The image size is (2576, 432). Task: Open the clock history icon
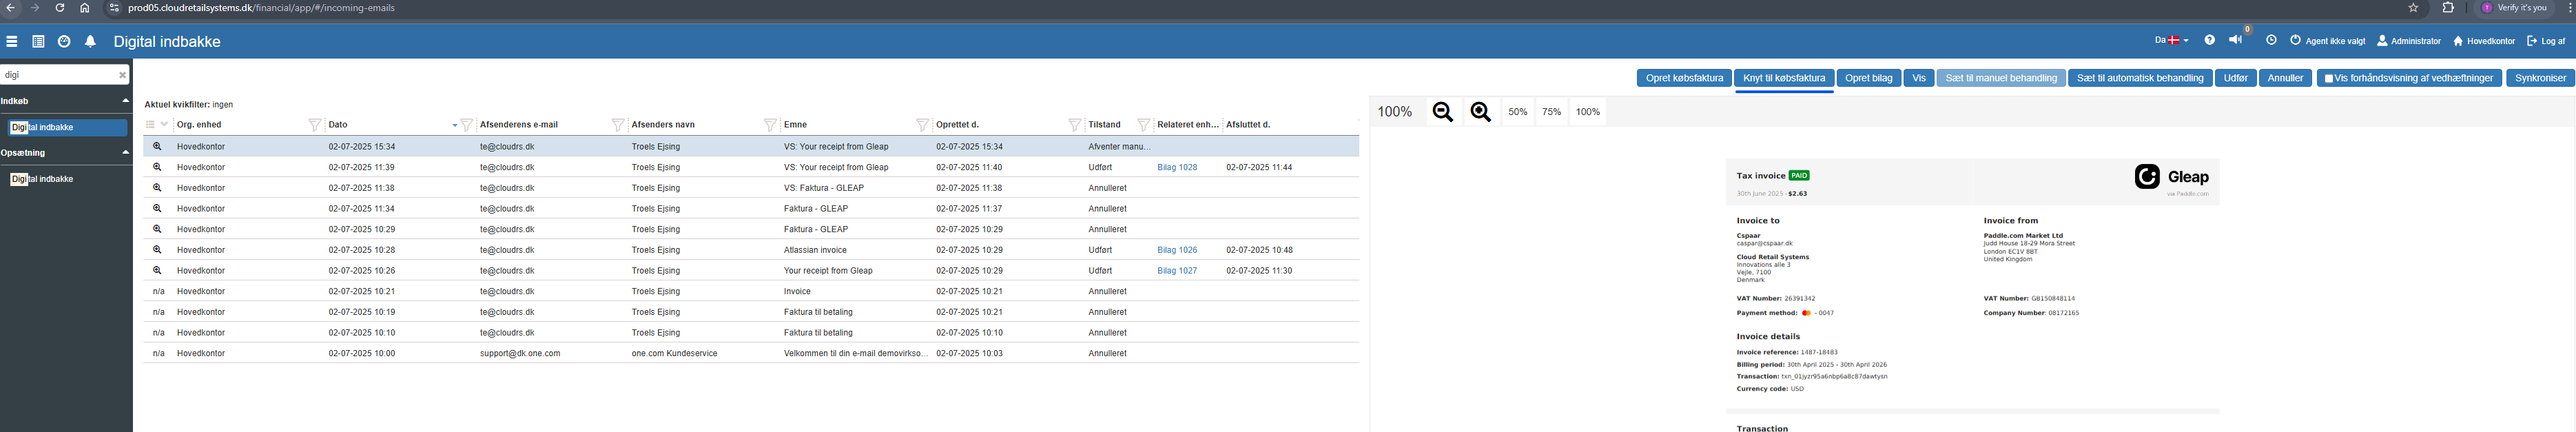2271,41
